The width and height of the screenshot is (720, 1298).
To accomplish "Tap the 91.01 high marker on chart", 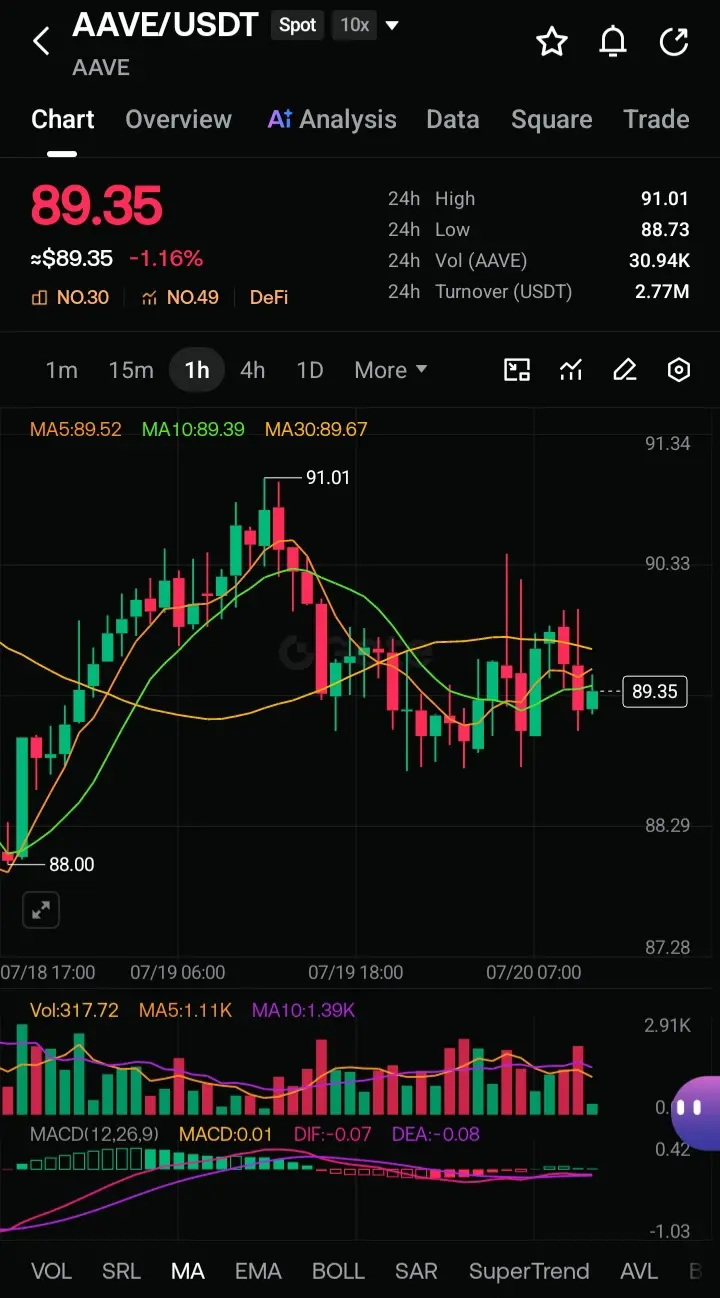I will (328, 478).
